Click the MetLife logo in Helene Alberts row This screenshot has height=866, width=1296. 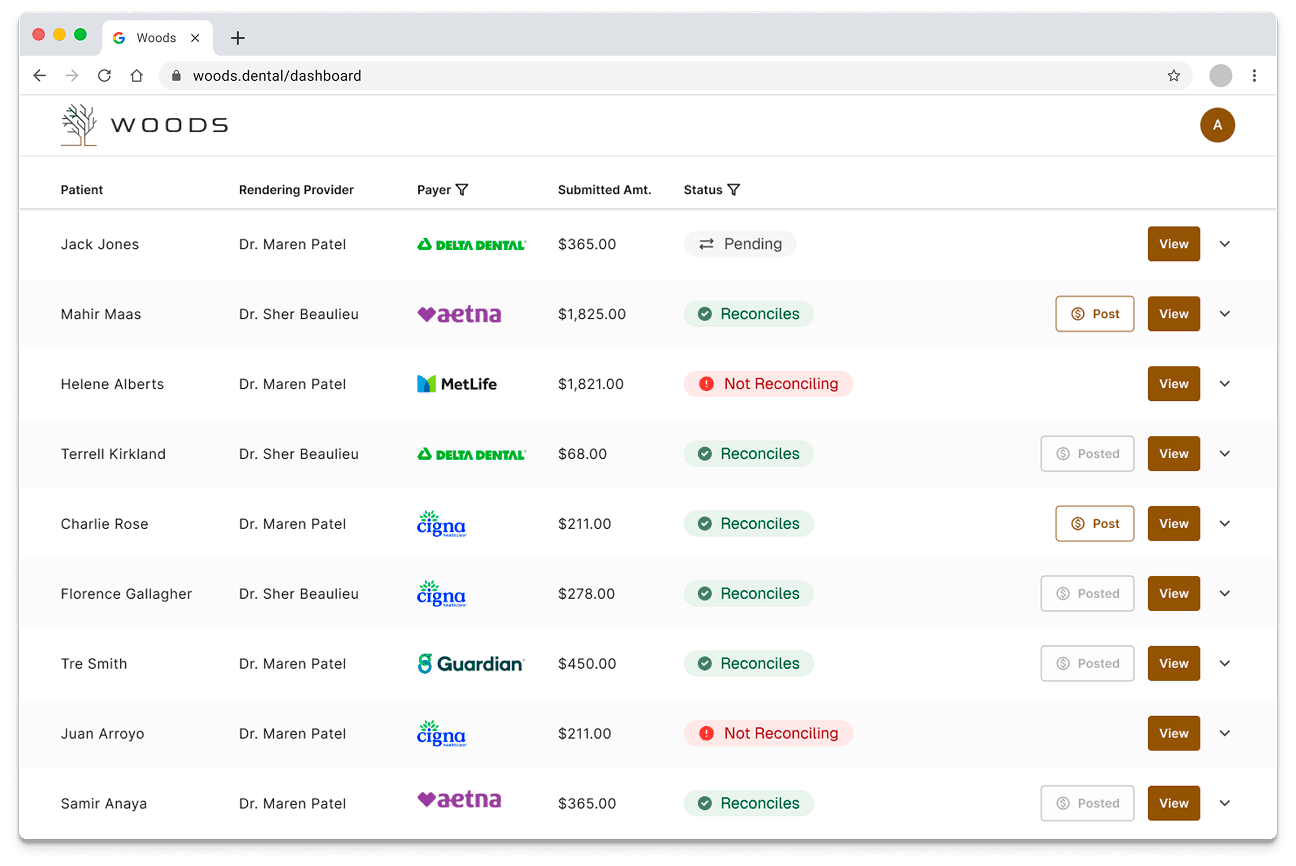tap(456, 383)
